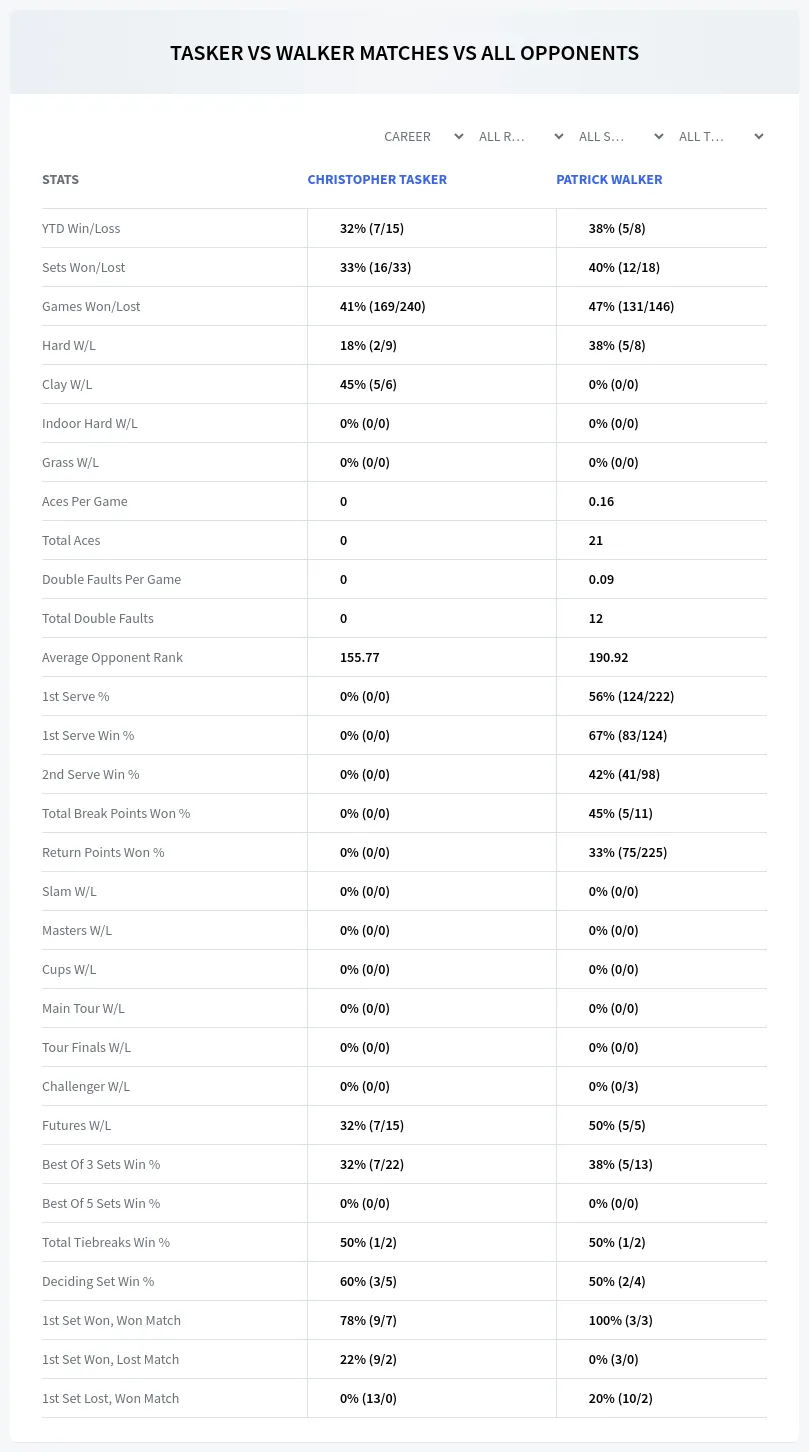
Task: Open Patrick Walker player link
Action: click(609, 180)
